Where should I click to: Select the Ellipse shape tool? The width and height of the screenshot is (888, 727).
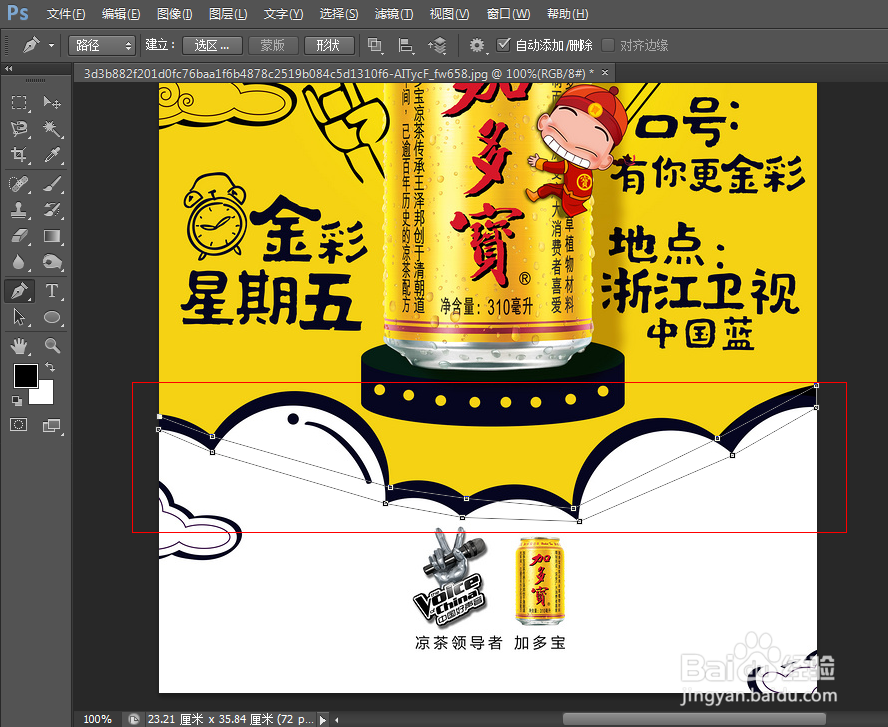[52, 317]
